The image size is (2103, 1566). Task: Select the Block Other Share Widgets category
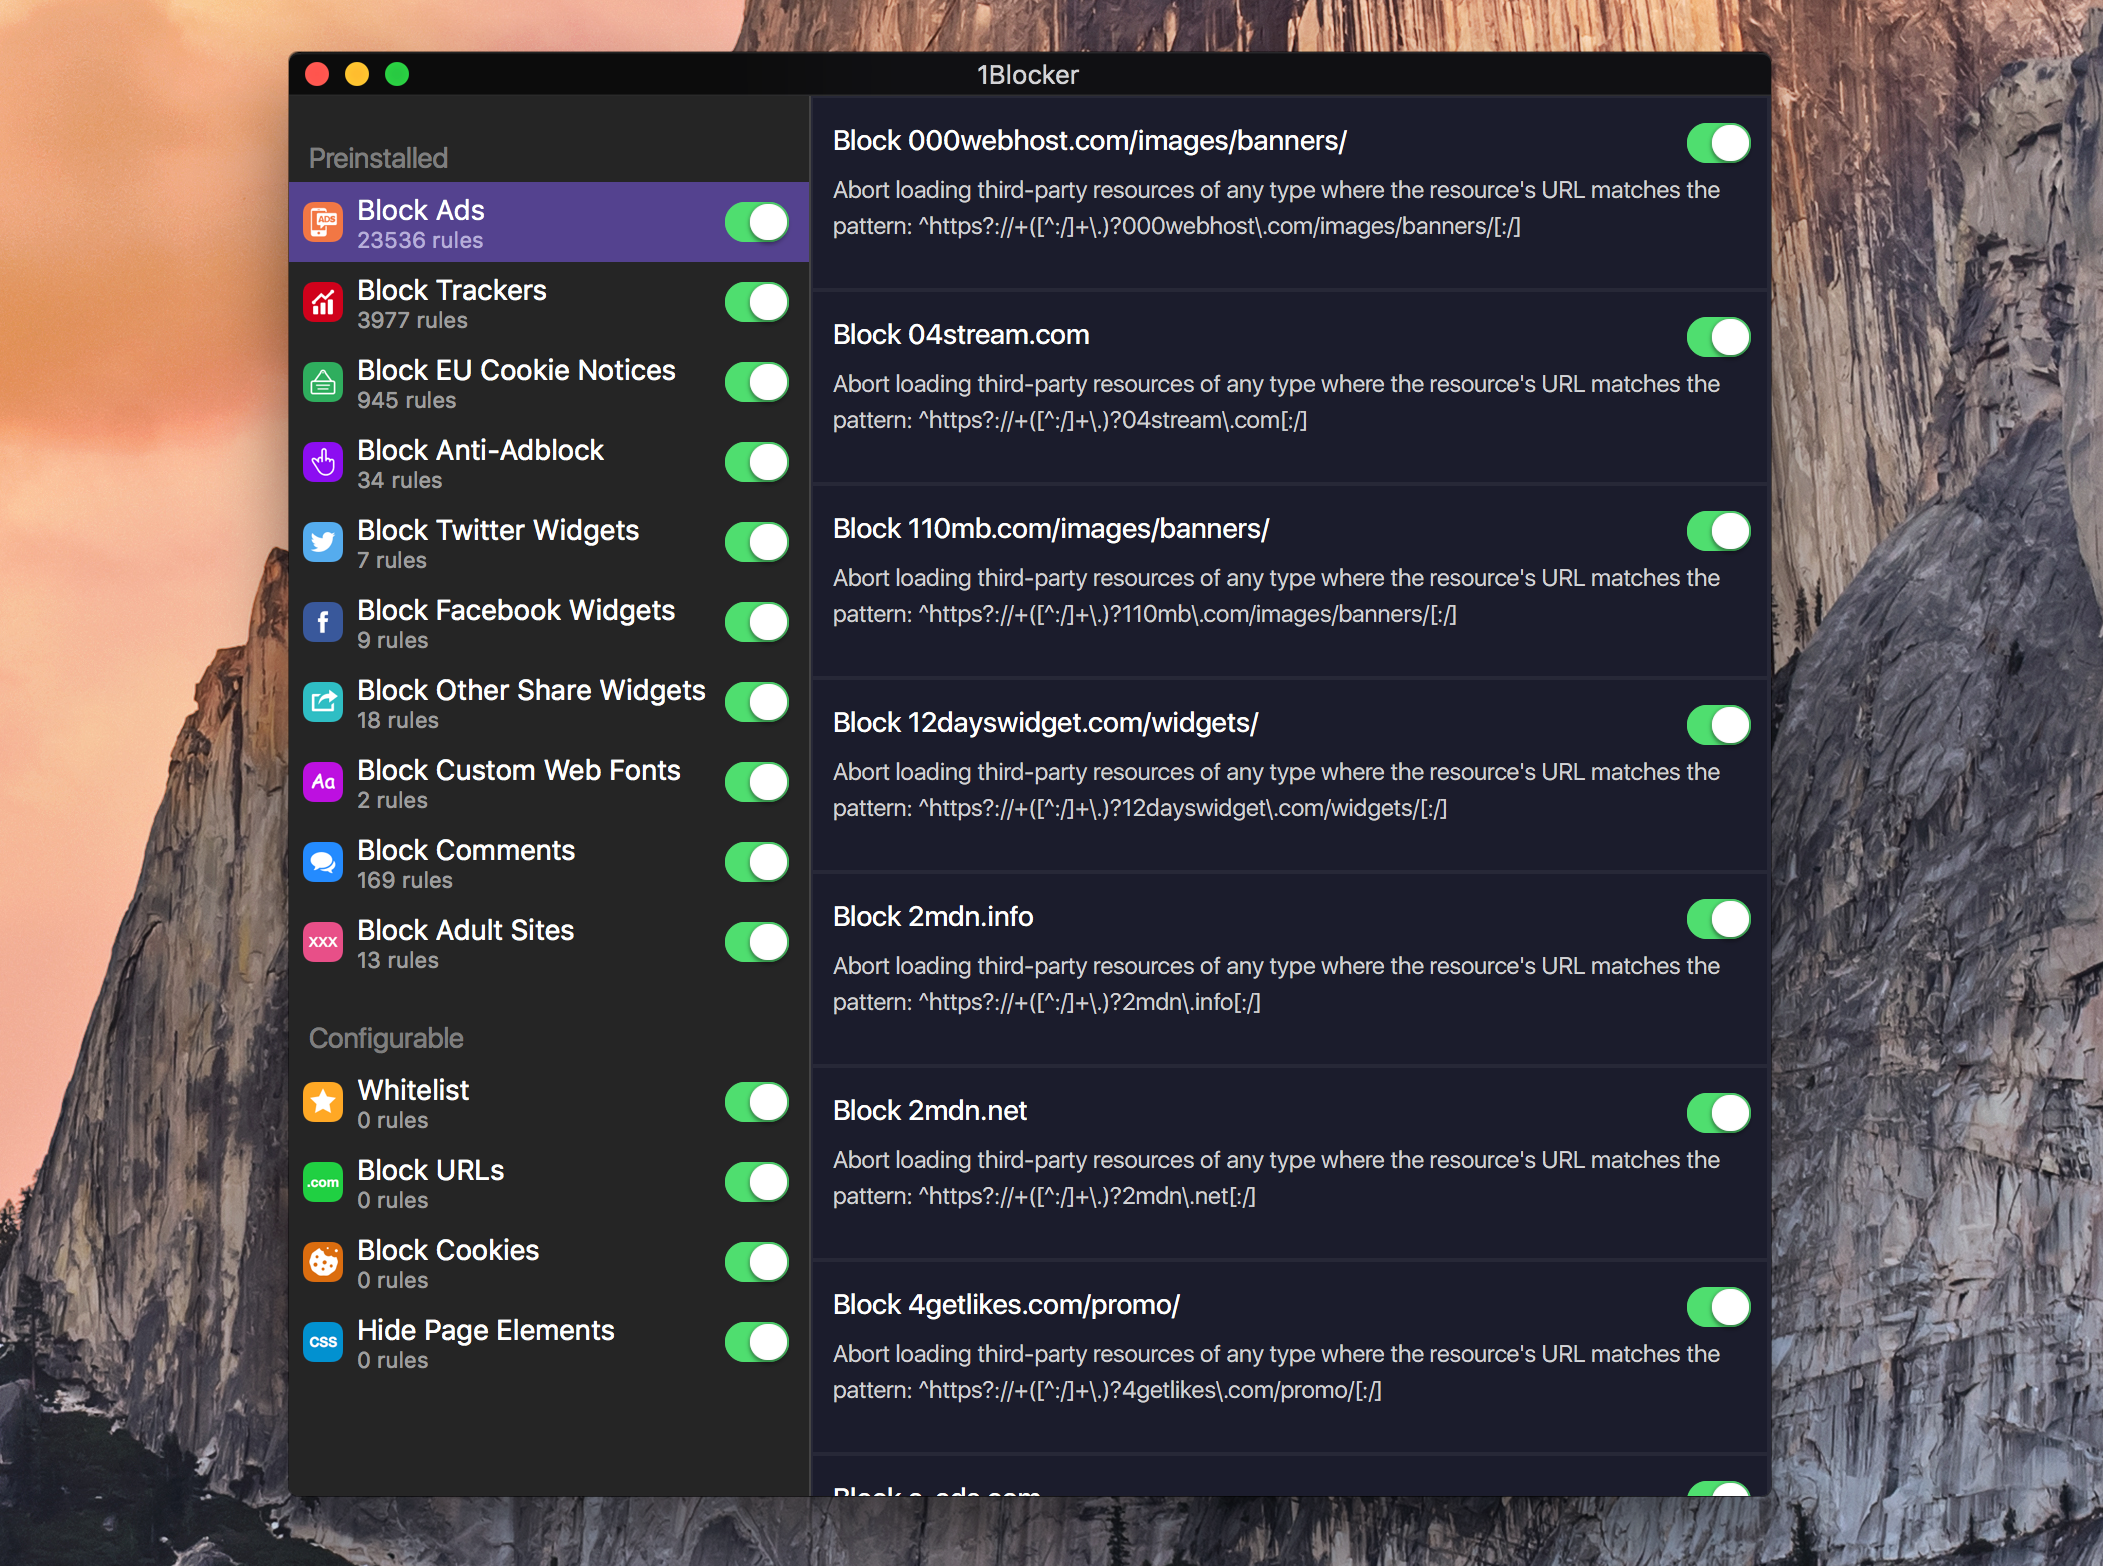pyautogui.click(x=531, y=702)
